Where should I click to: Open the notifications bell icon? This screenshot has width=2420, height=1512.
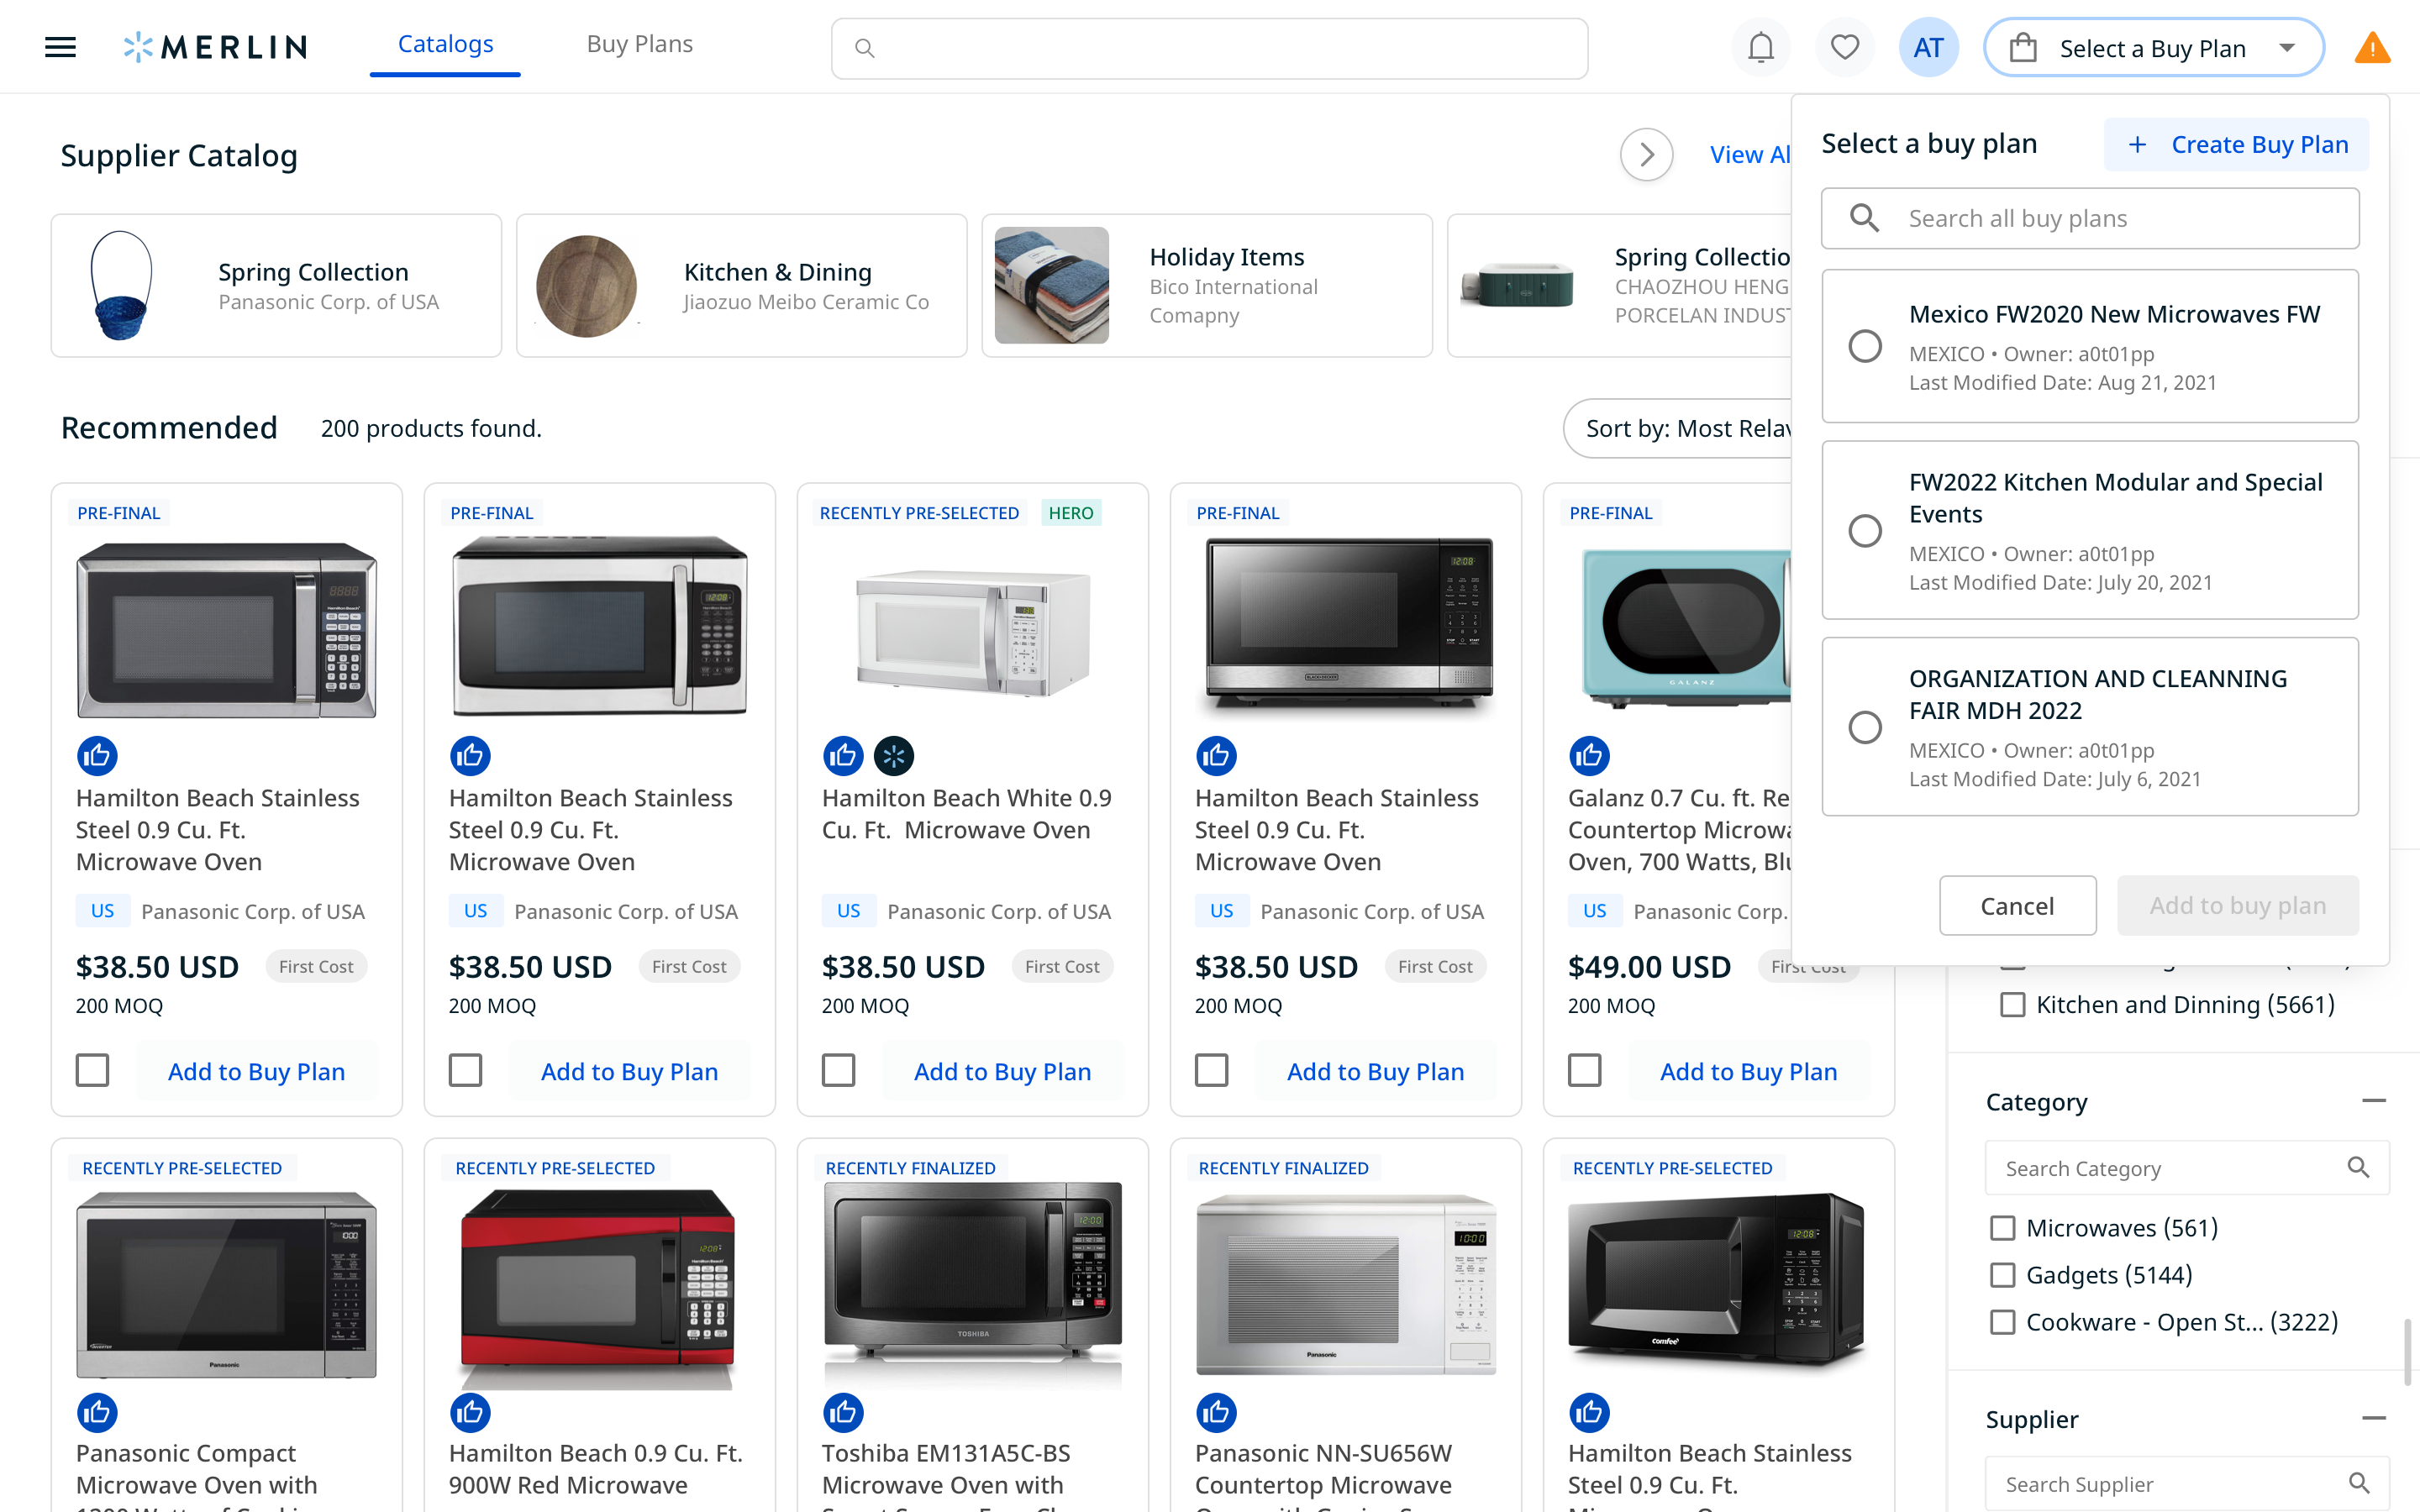point(1760,46)
